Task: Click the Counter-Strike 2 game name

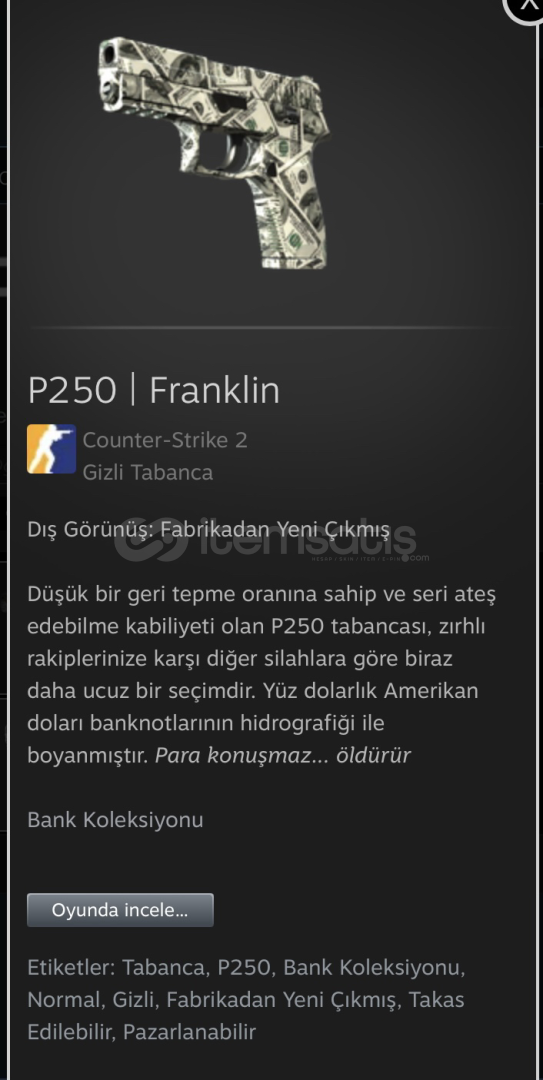Action: click(165, 439)
